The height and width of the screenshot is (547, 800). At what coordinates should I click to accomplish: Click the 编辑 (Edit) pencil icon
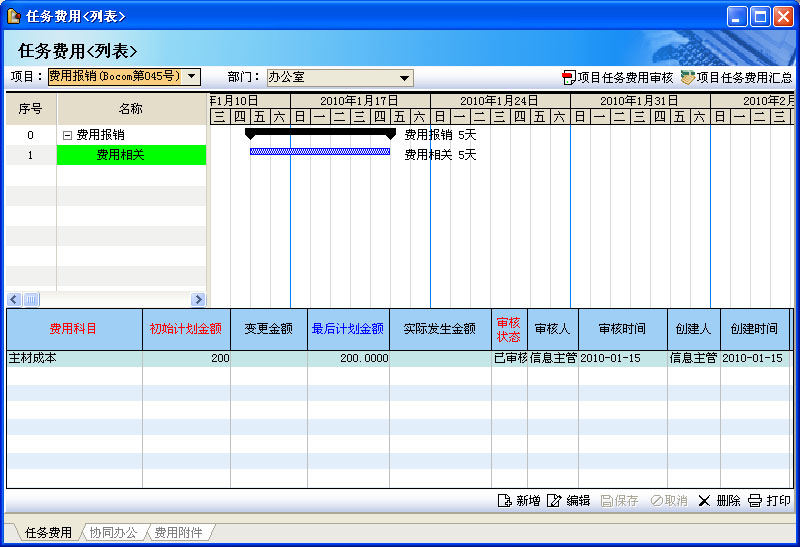tap(555, 501)
